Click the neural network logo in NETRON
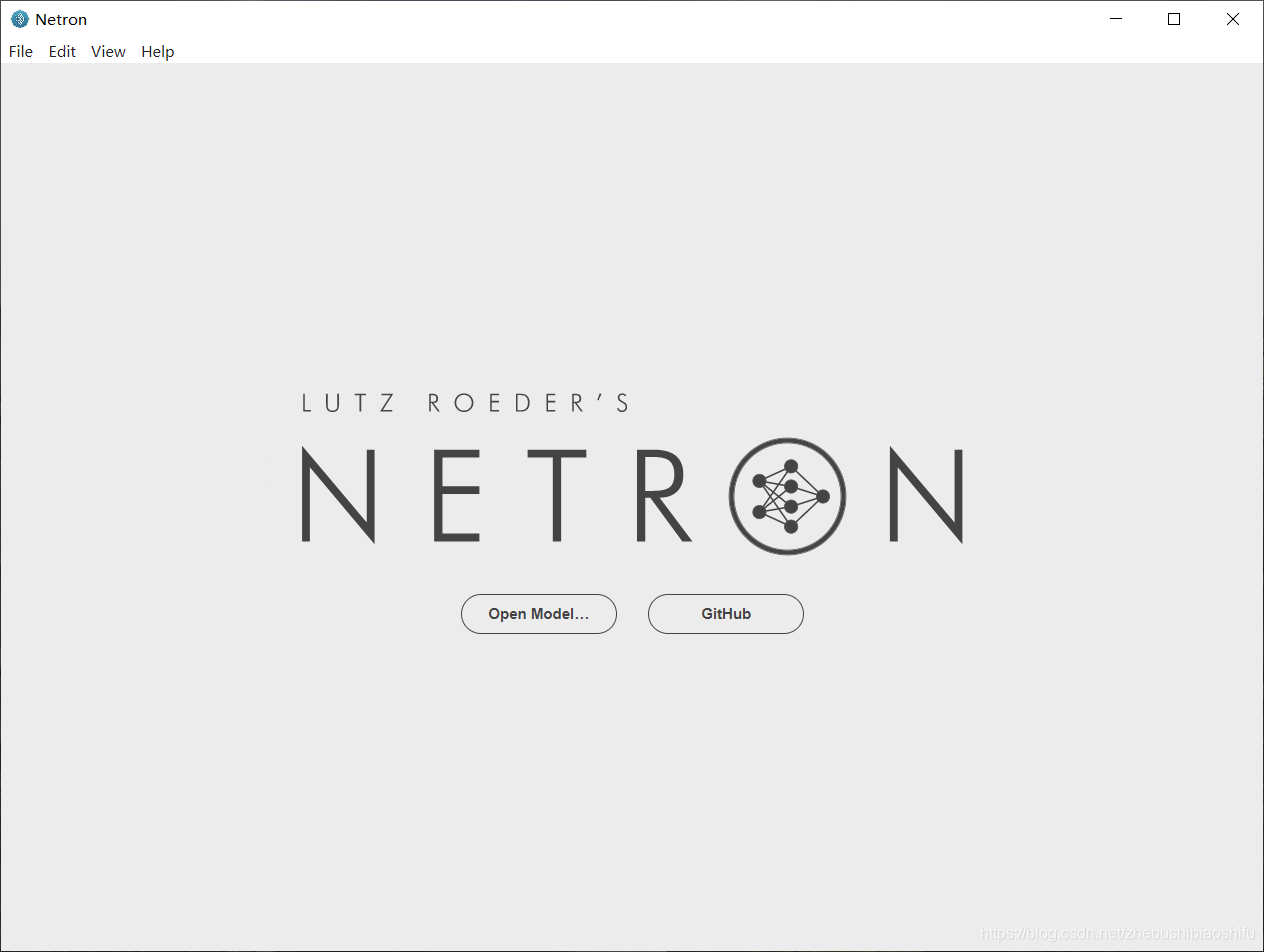This screenshot has width=1264, height=952. coord(788,496)
